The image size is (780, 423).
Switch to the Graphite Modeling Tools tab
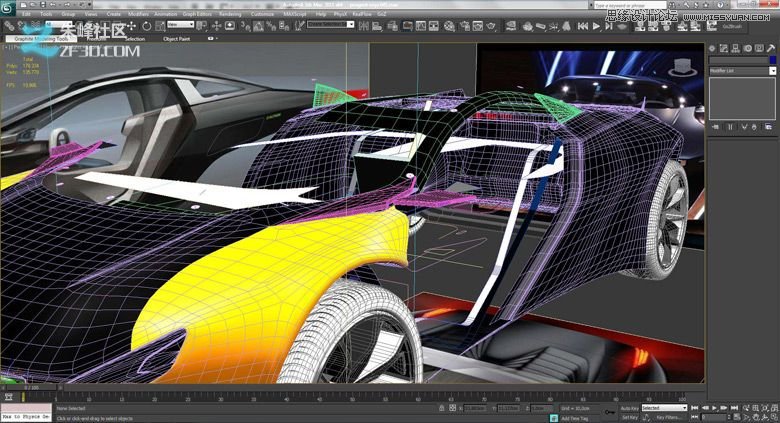pyautogui.click(x=41, y=38)
